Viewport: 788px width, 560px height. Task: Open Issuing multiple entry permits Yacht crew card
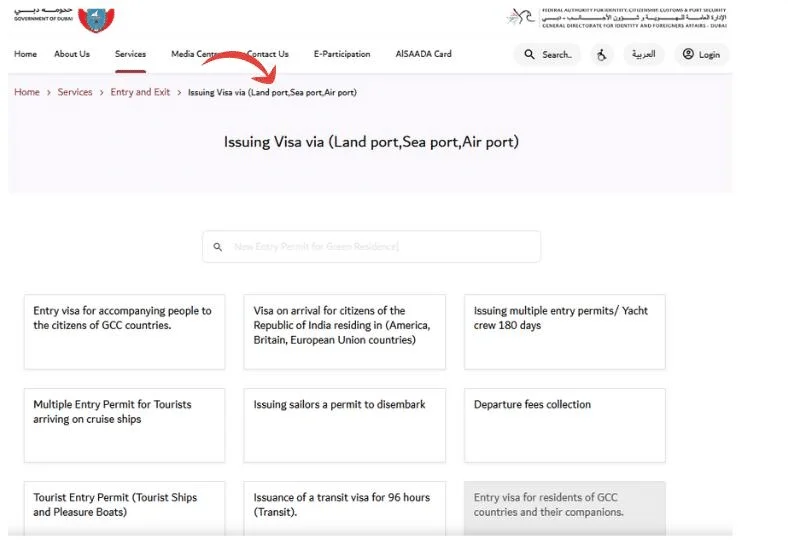click(x=565, y=332)
